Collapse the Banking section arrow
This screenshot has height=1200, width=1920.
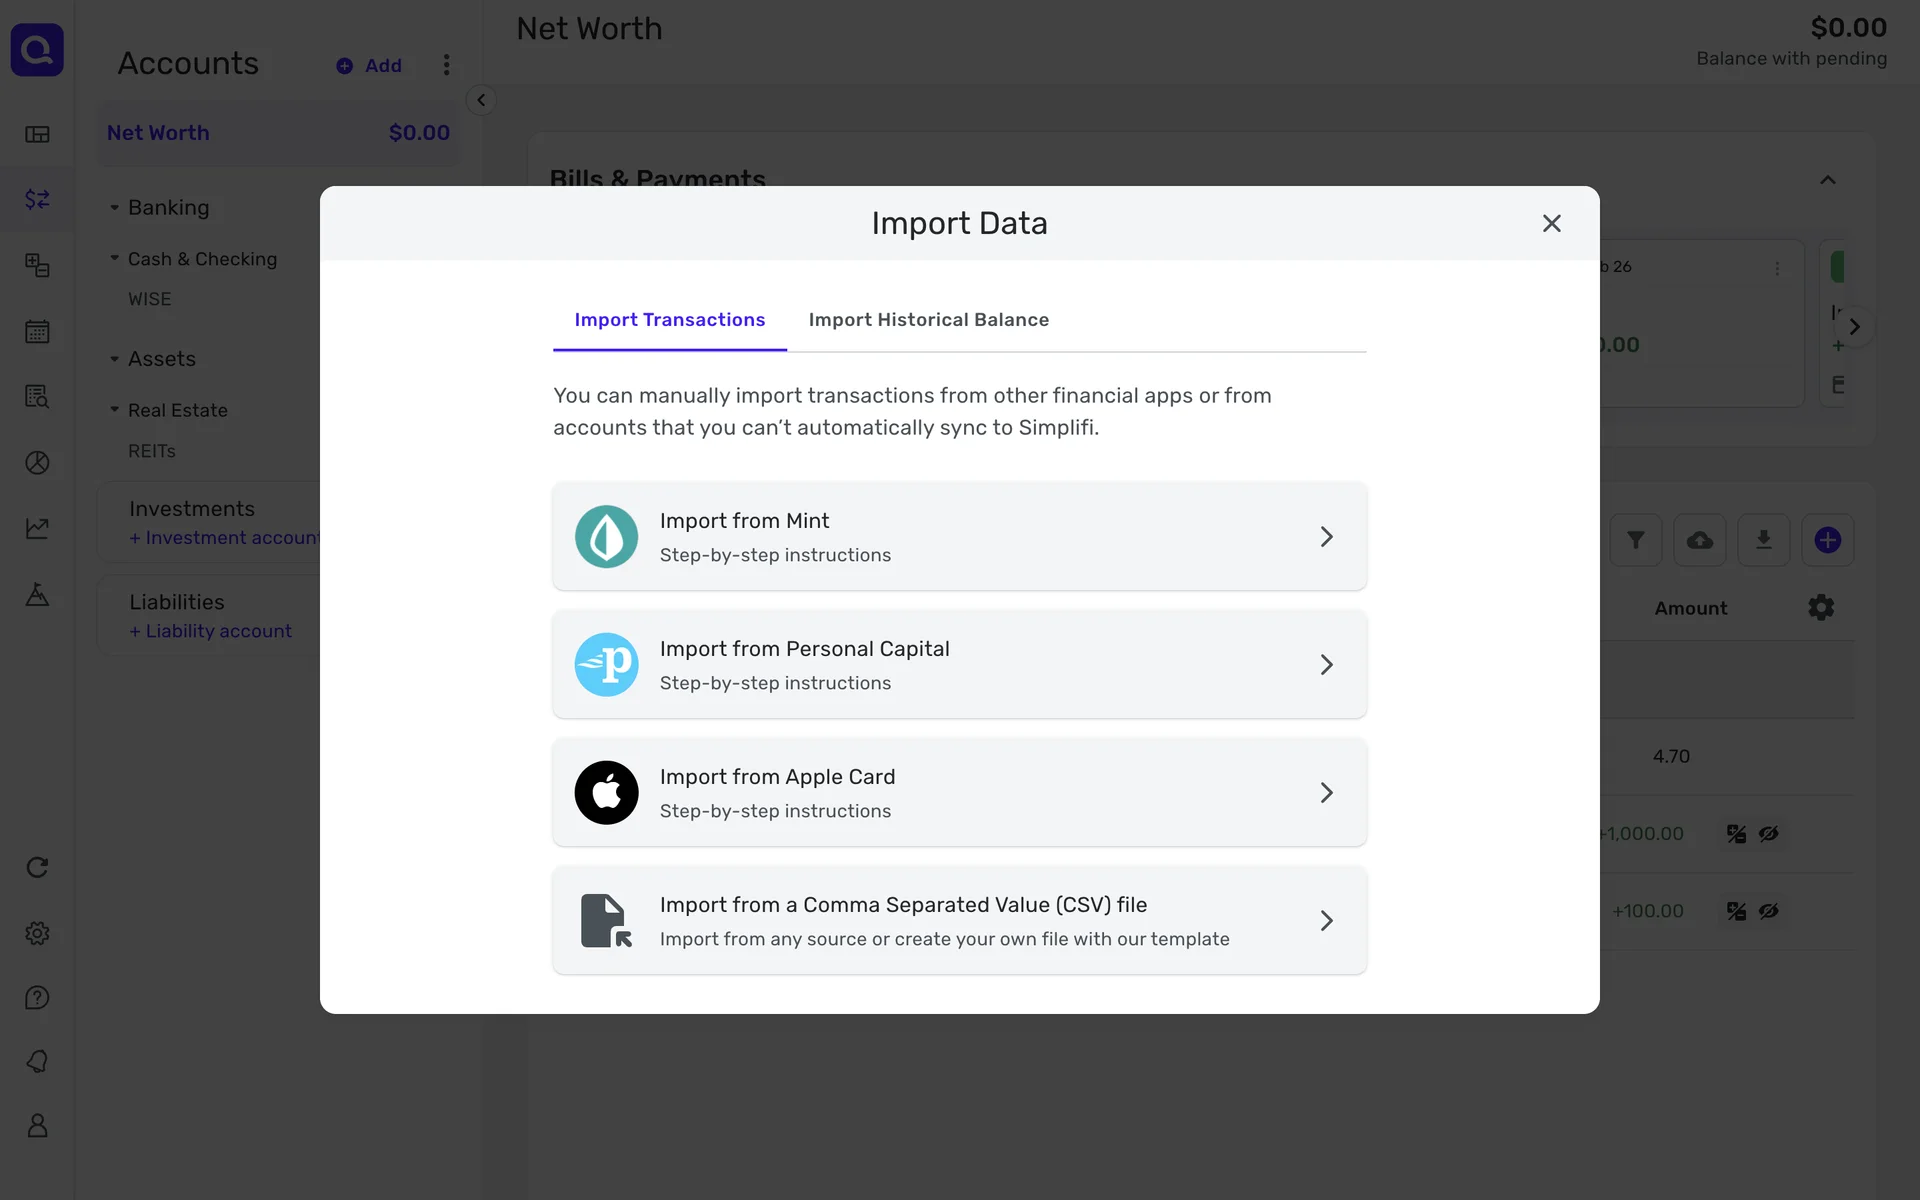(114, 208)
